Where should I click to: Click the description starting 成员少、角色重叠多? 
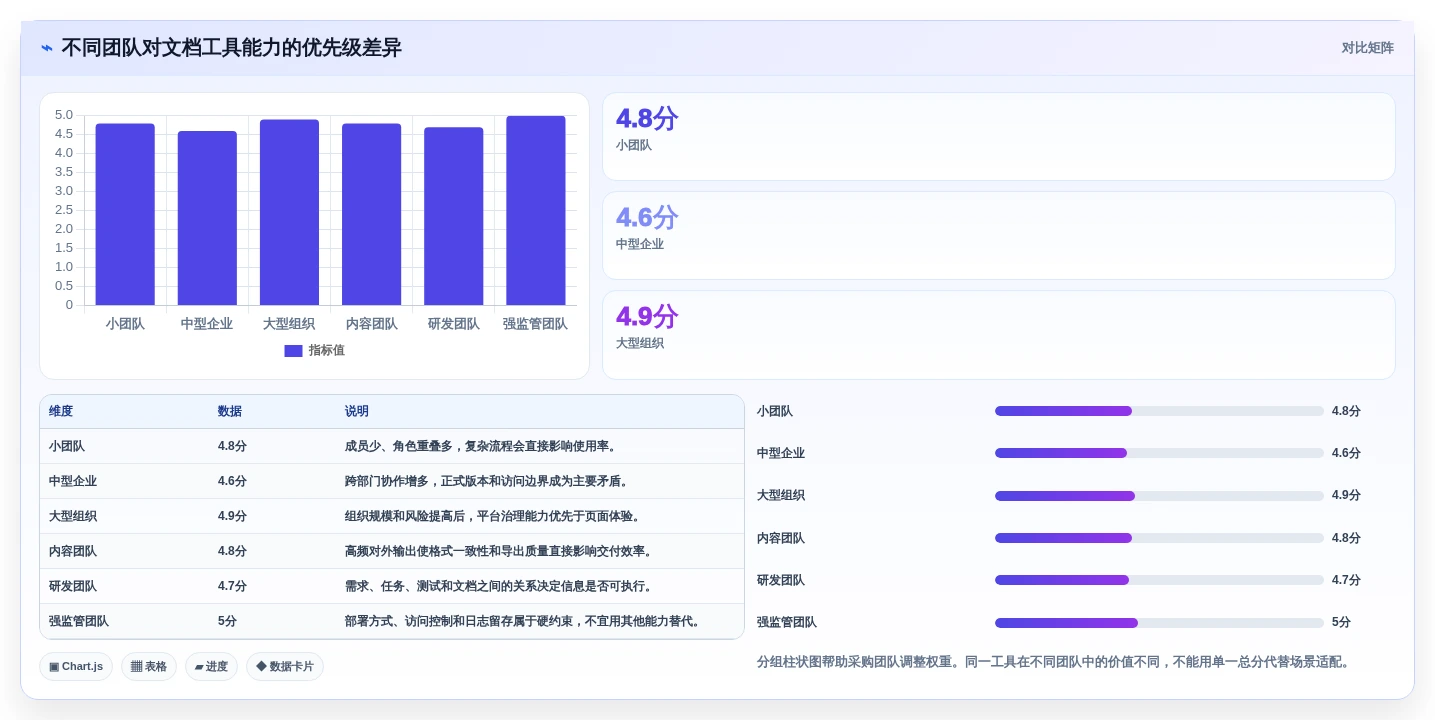click(x=482, y=446)
